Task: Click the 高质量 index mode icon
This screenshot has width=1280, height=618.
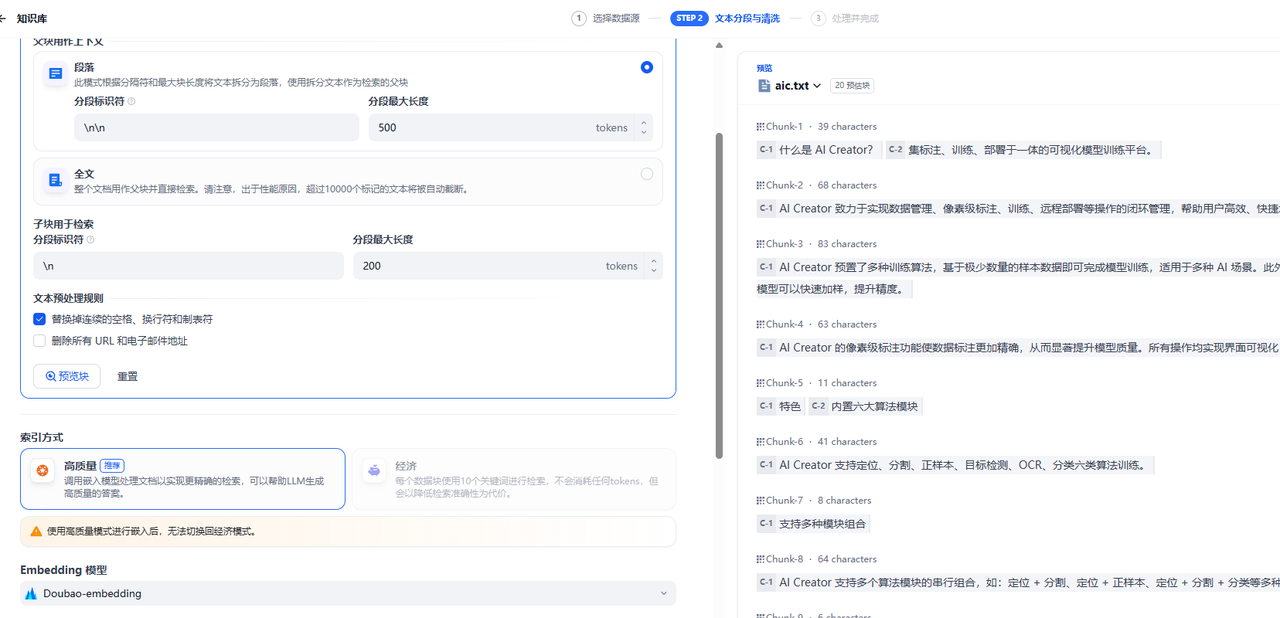Action: 42,471
